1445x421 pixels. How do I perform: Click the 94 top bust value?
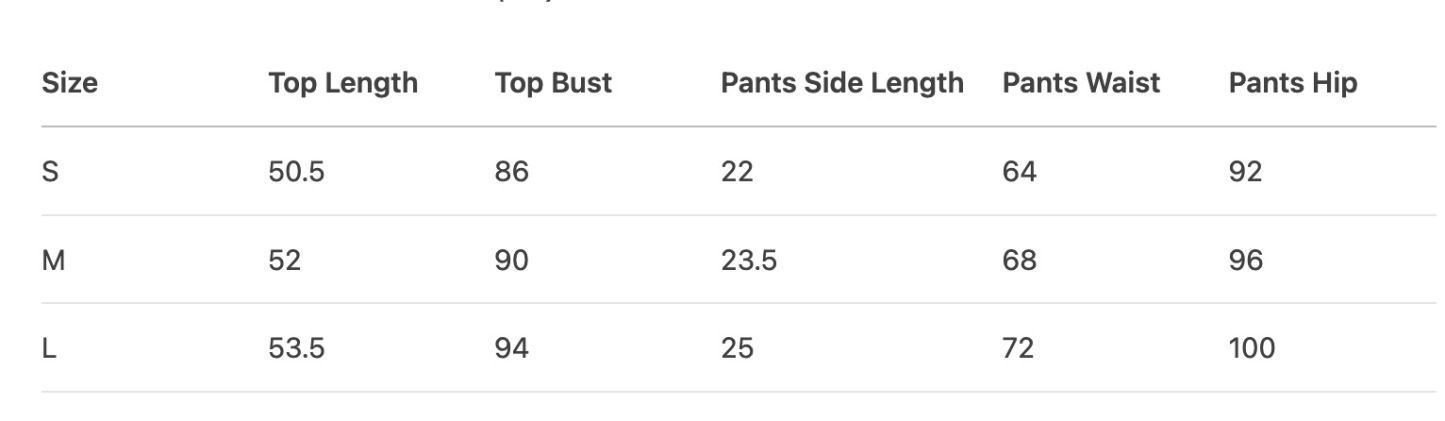[511, 349]
